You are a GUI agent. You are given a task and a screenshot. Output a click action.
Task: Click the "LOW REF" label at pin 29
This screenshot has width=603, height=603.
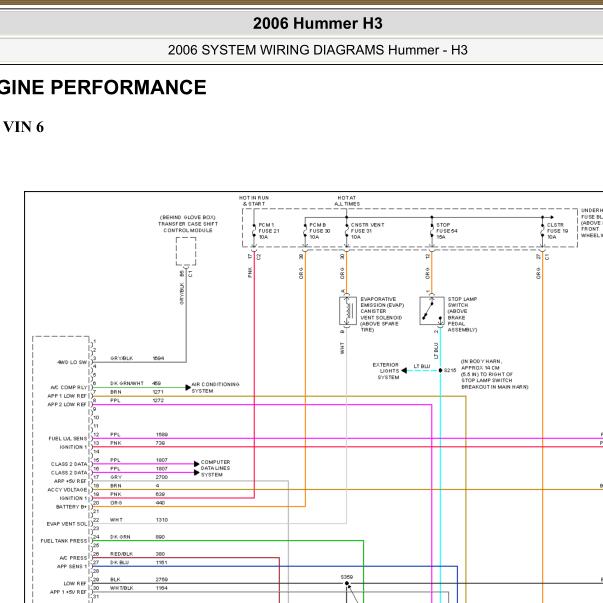coord(75,583)
